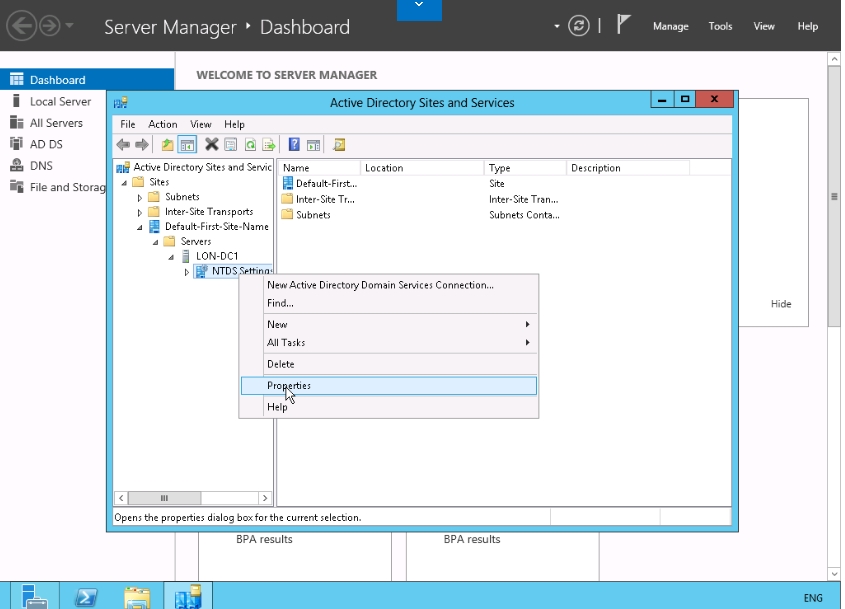Click the Hide link in welcome tile
This screenshot has width=845, height=609.
click(780, 304)
